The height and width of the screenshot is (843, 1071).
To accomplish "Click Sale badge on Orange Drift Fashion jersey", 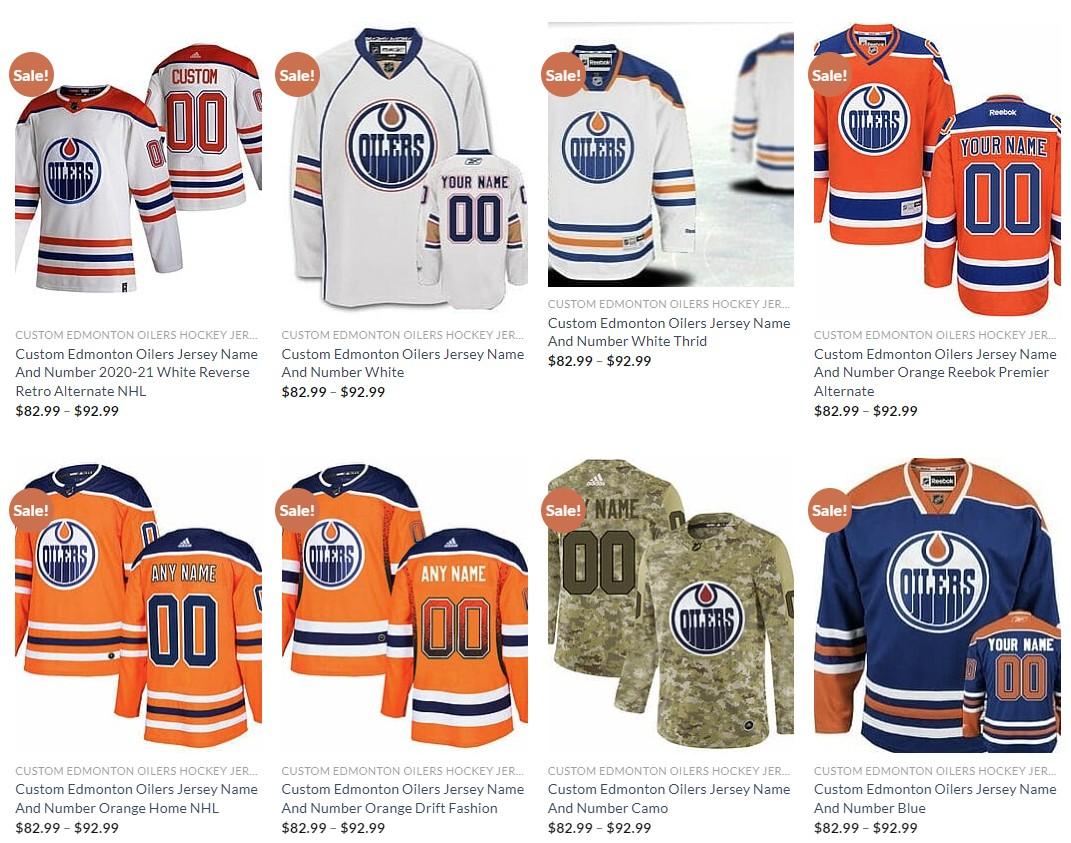I will pyautogui.click(x=297, y=510).
